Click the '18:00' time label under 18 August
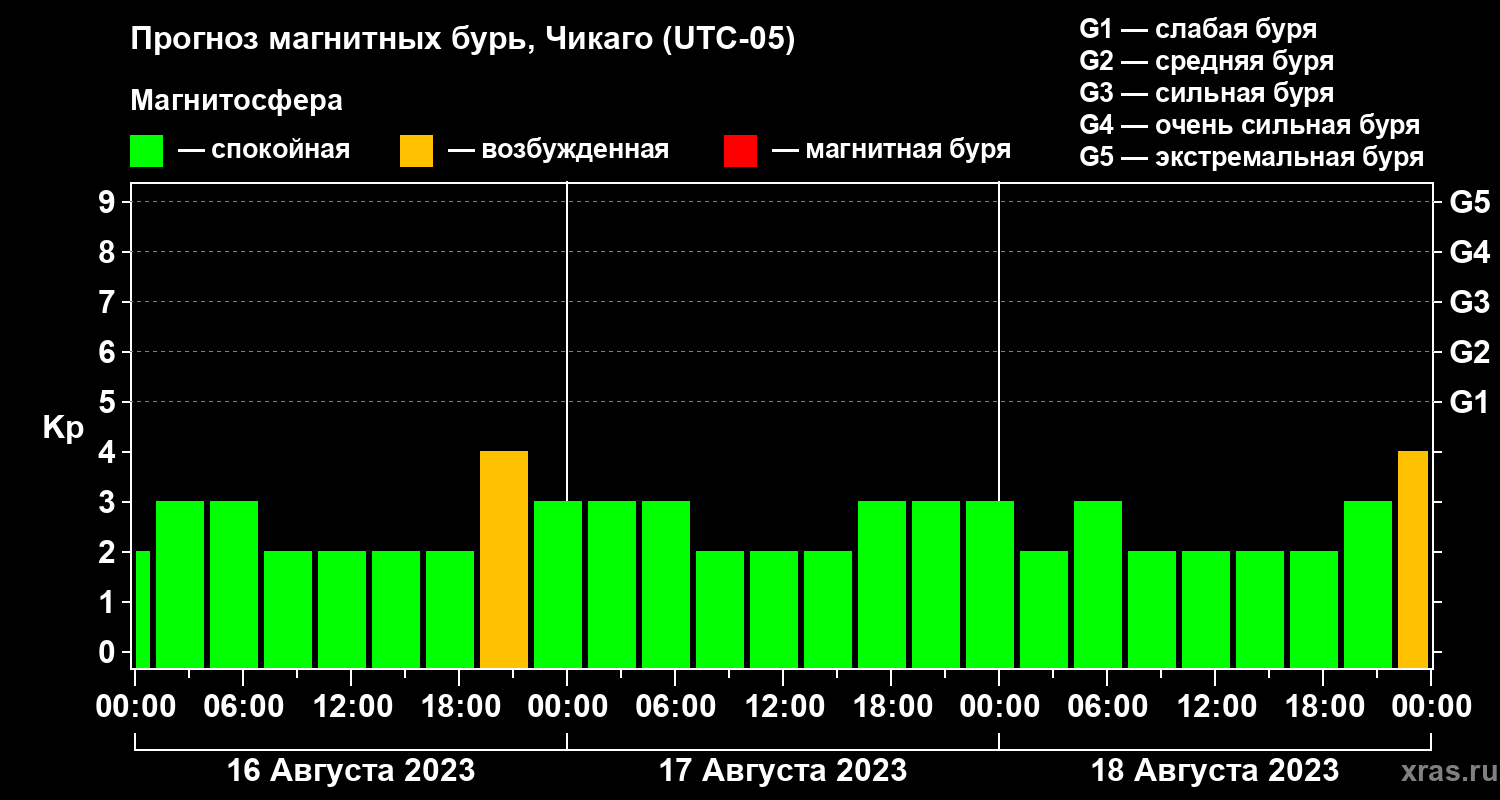This screenshot has width=1500, height=800. tap(1323, 707)
